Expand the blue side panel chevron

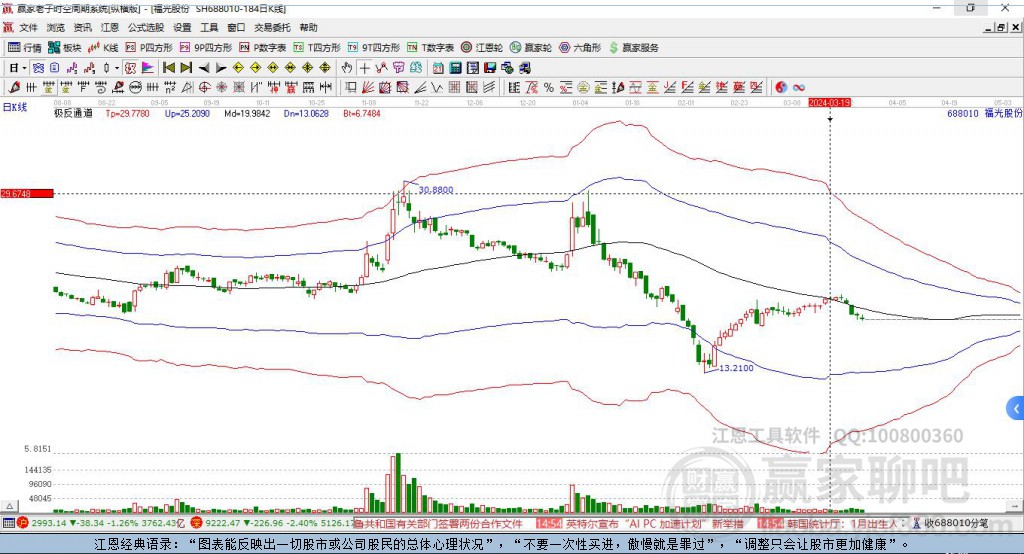tap(1016, 409)
